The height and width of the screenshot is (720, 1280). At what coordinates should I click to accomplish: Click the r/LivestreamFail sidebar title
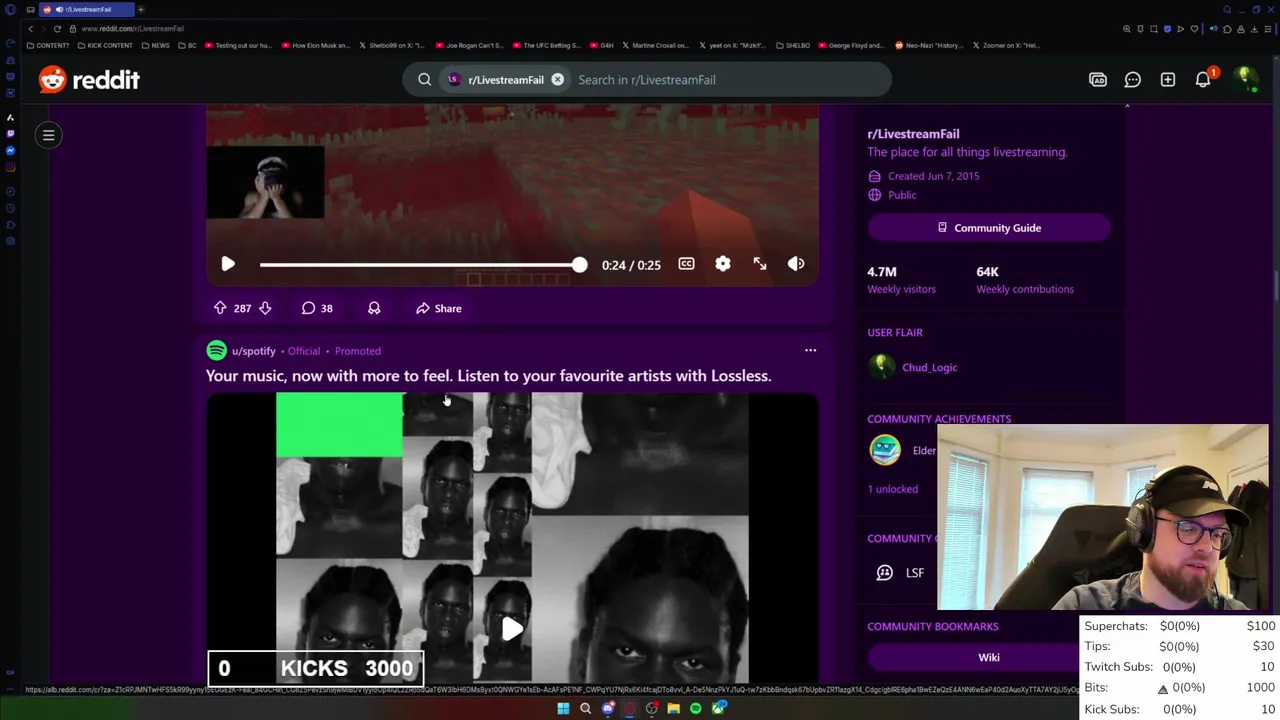point(913,134)
